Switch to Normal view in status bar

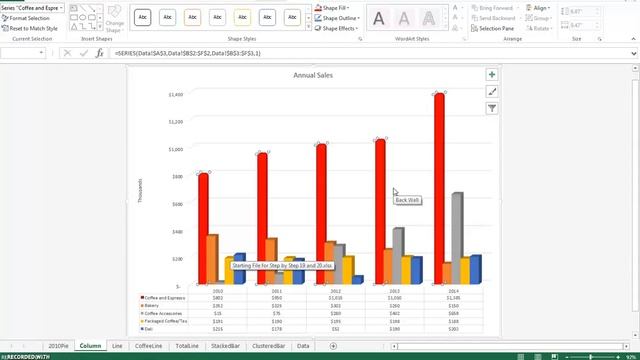tap(521, 357)
